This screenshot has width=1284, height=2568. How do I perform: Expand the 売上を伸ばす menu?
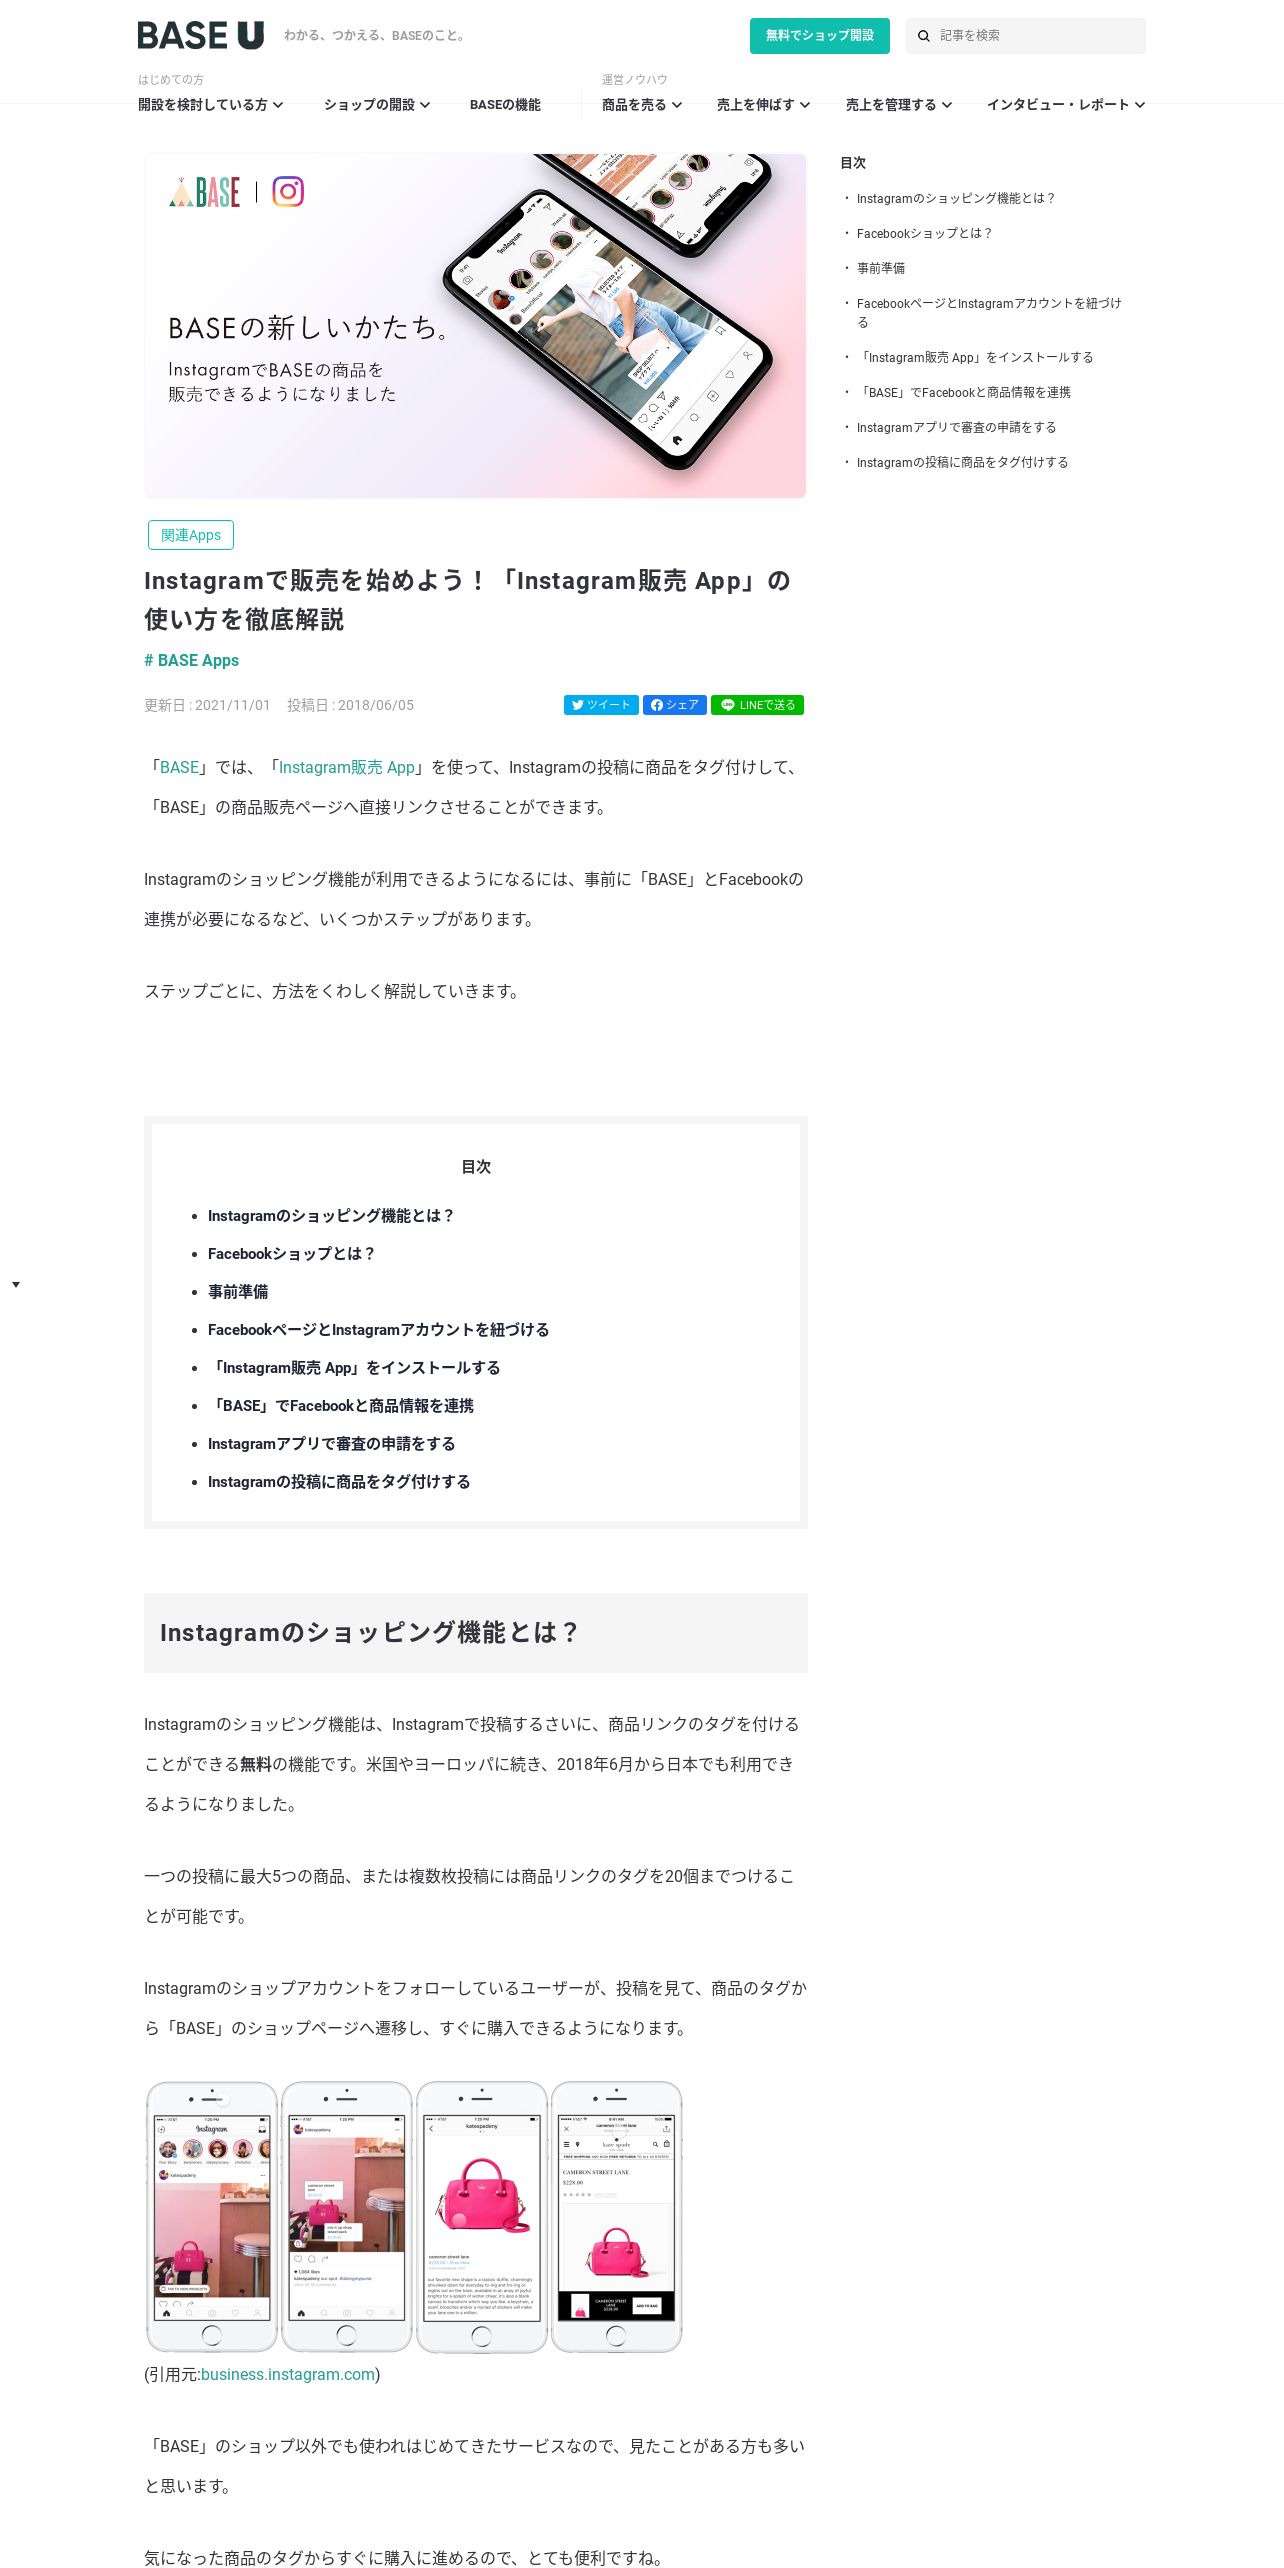click(x=764, y=105)
